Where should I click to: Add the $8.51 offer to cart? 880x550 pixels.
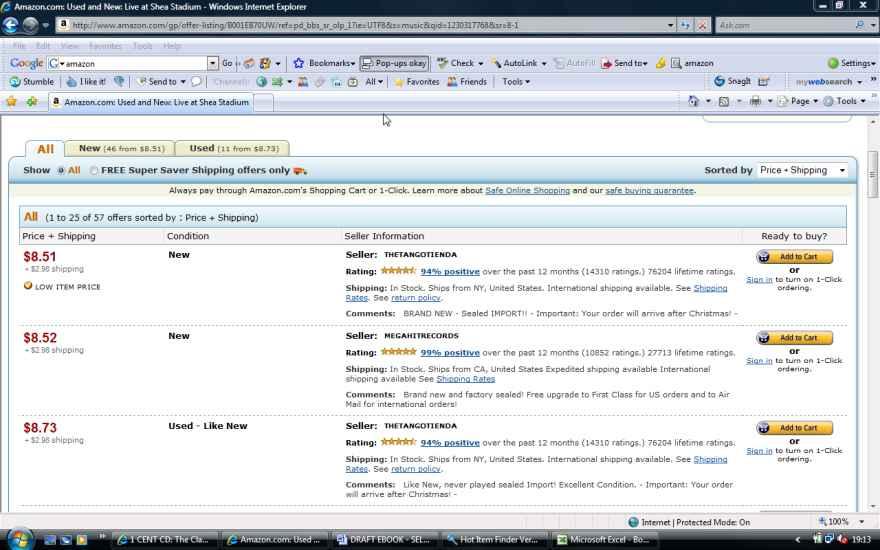tap(794, 257)
